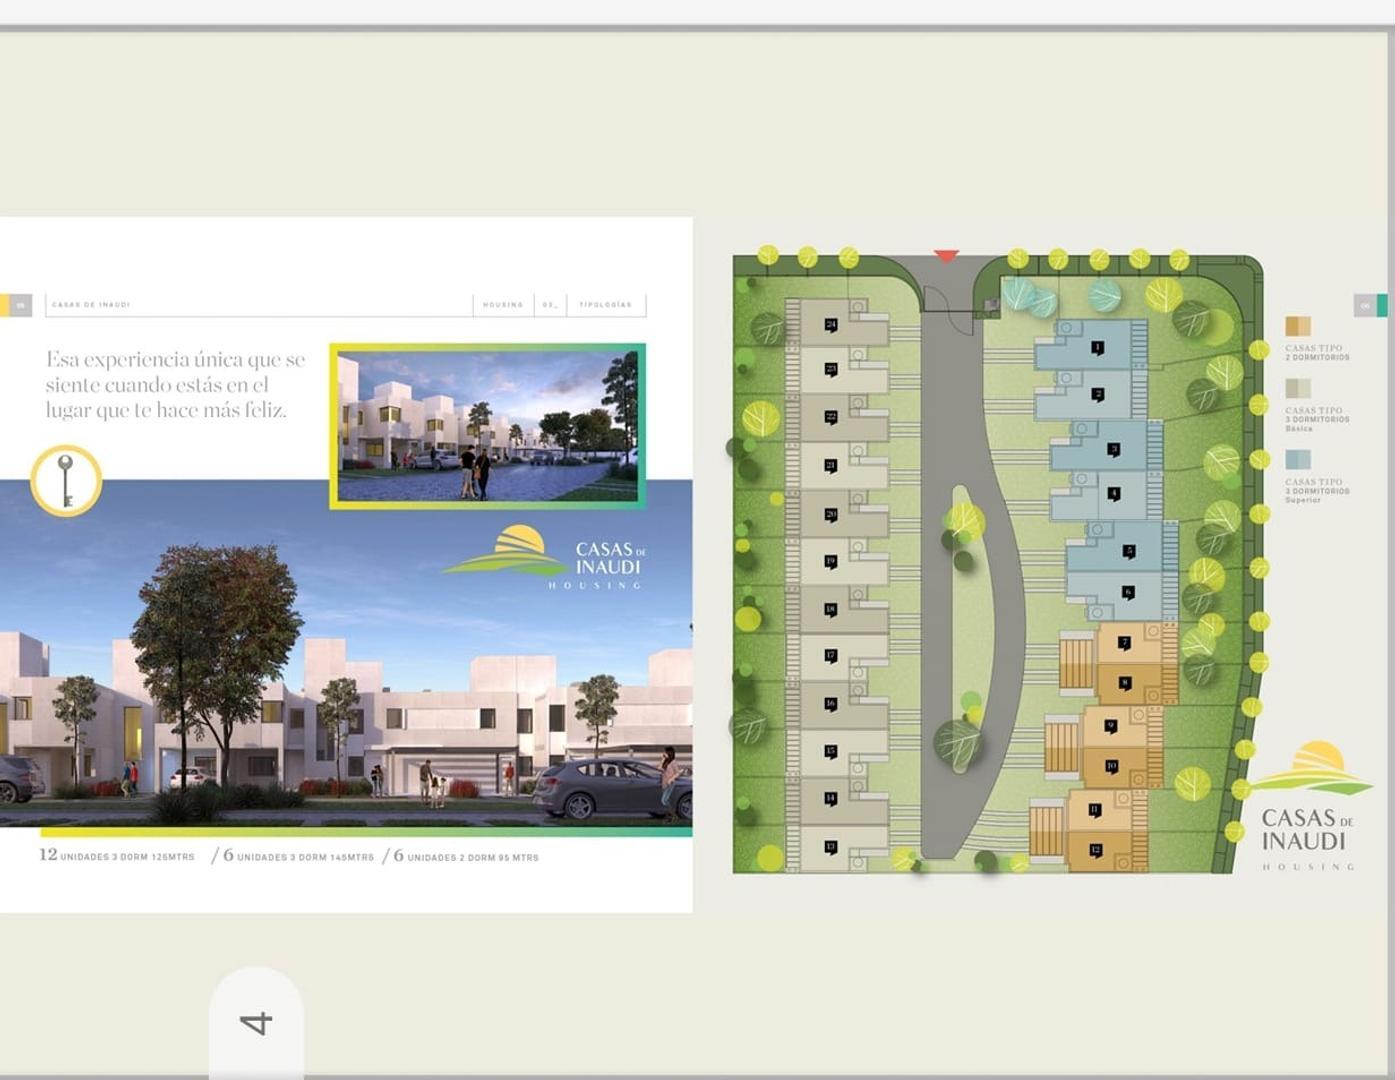Click lot marker 12 in the orange section
This screenshot has height=1080, width=1395.
pyautogui.click(x=1096, y=848)
